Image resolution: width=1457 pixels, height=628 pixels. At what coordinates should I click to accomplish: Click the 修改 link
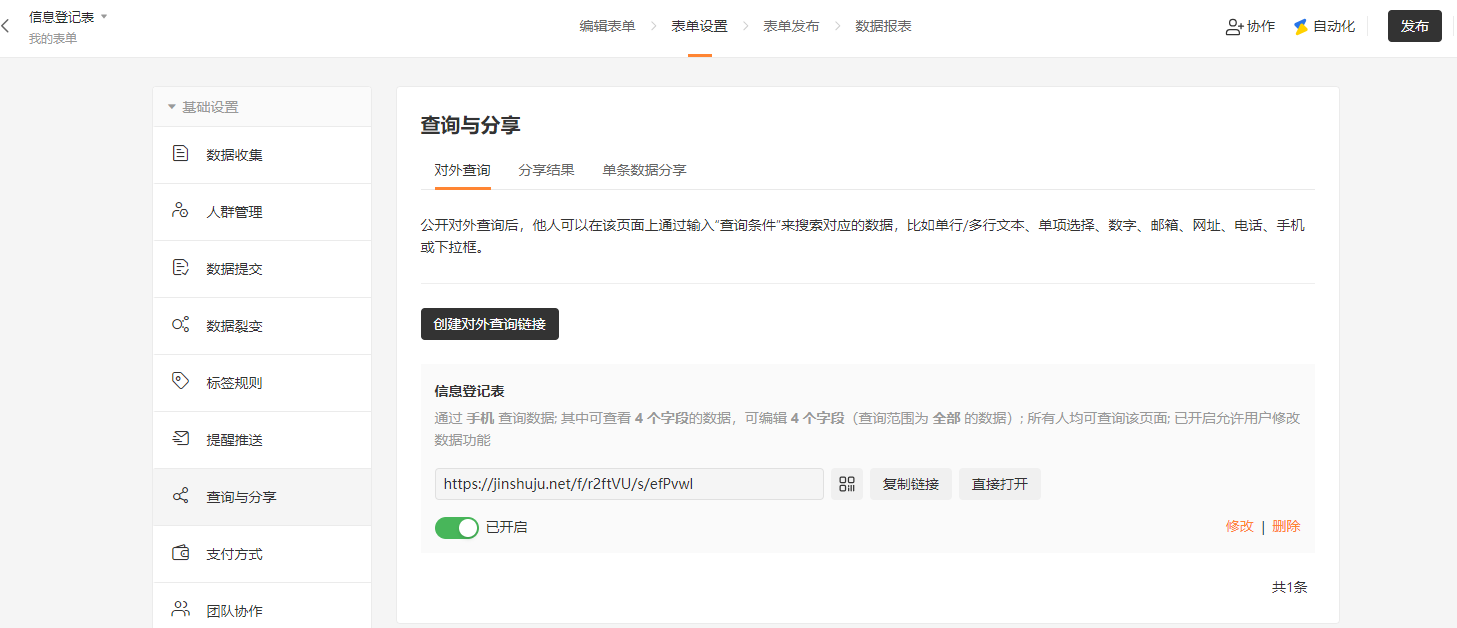pyautogui.click(x=1240, y=526)
